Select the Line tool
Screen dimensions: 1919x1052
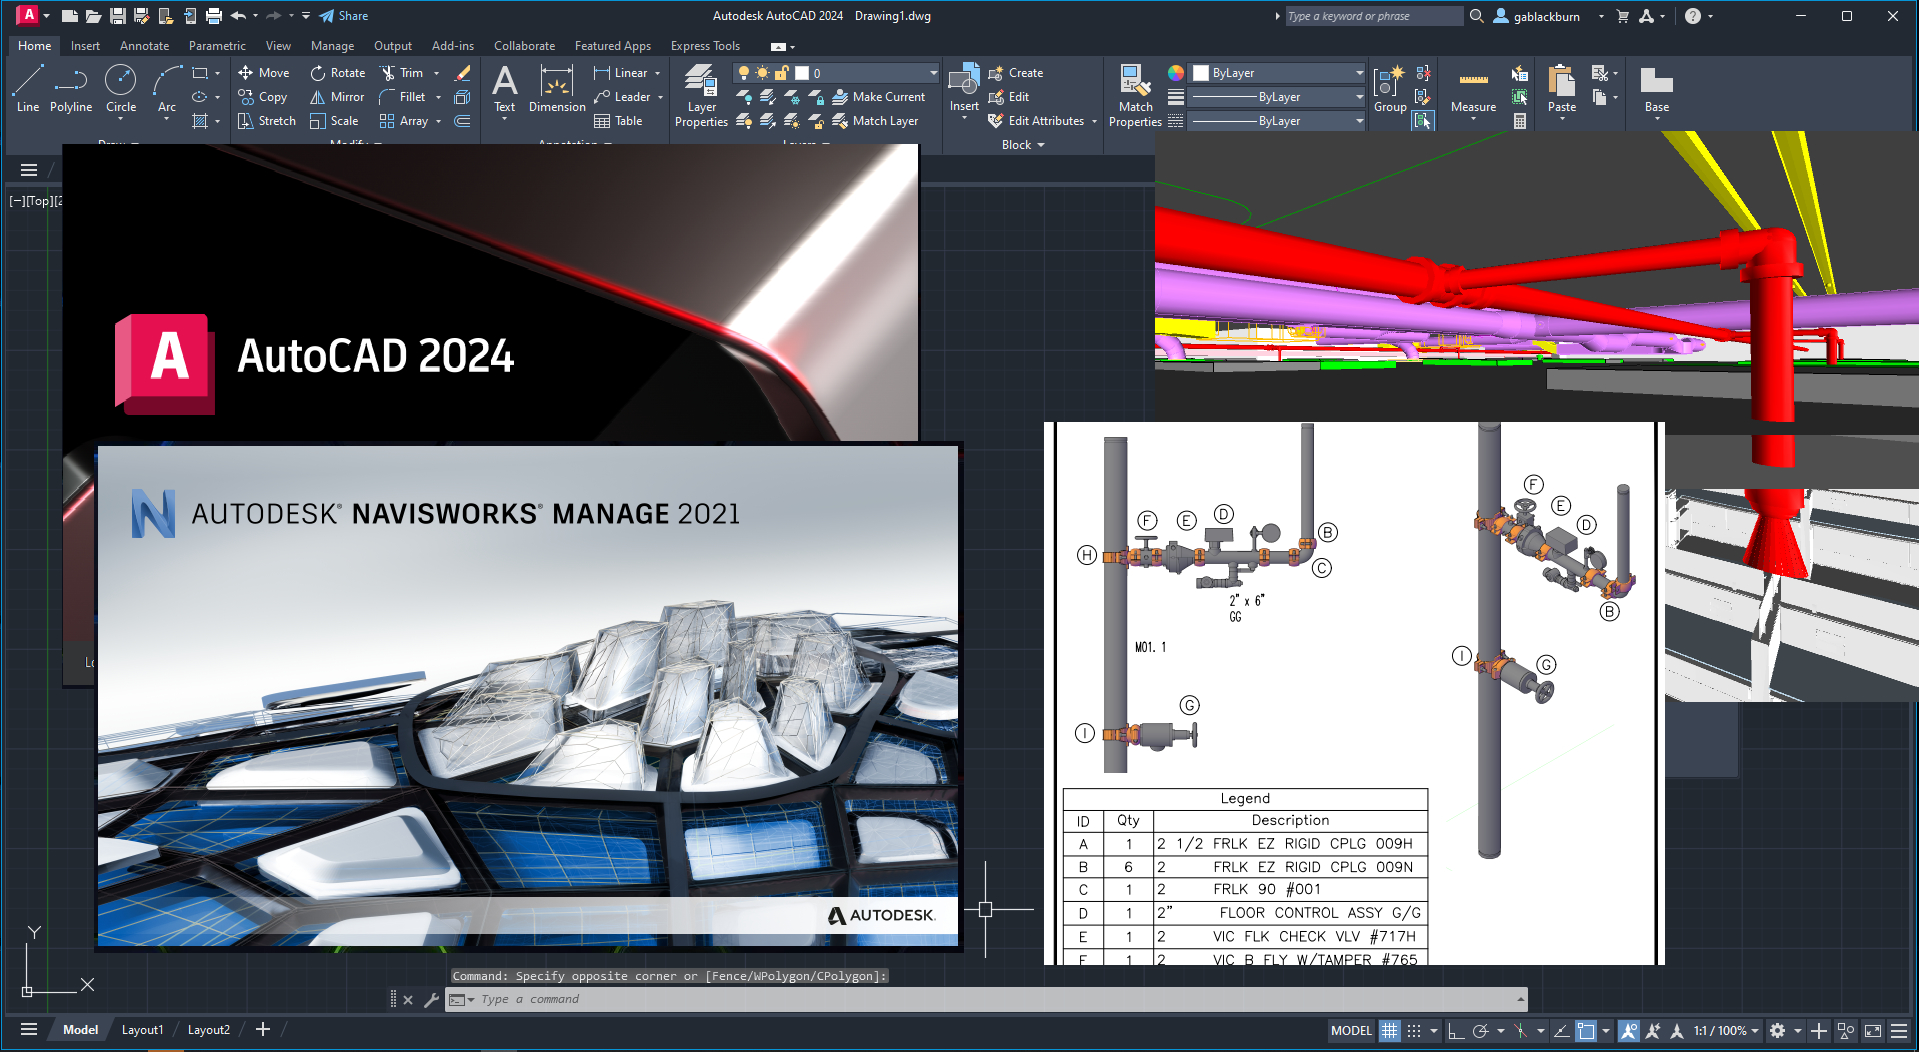point(28,88)
